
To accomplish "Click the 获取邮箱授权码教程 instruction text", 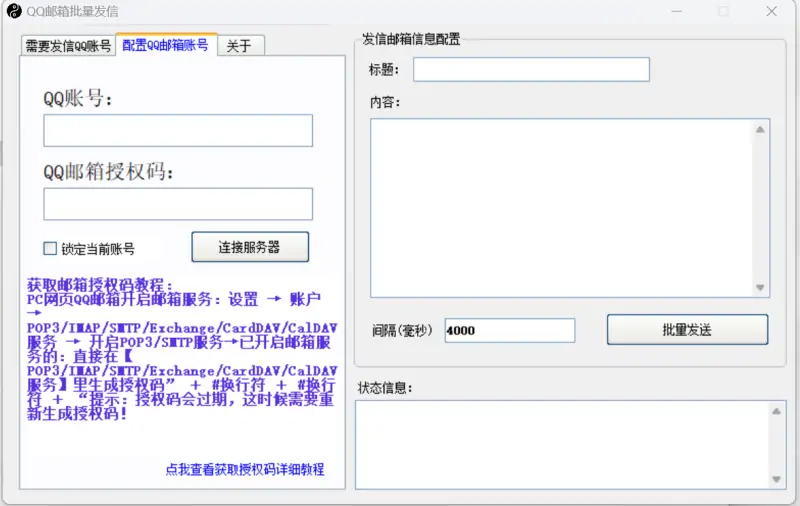I will coord(182,349).
